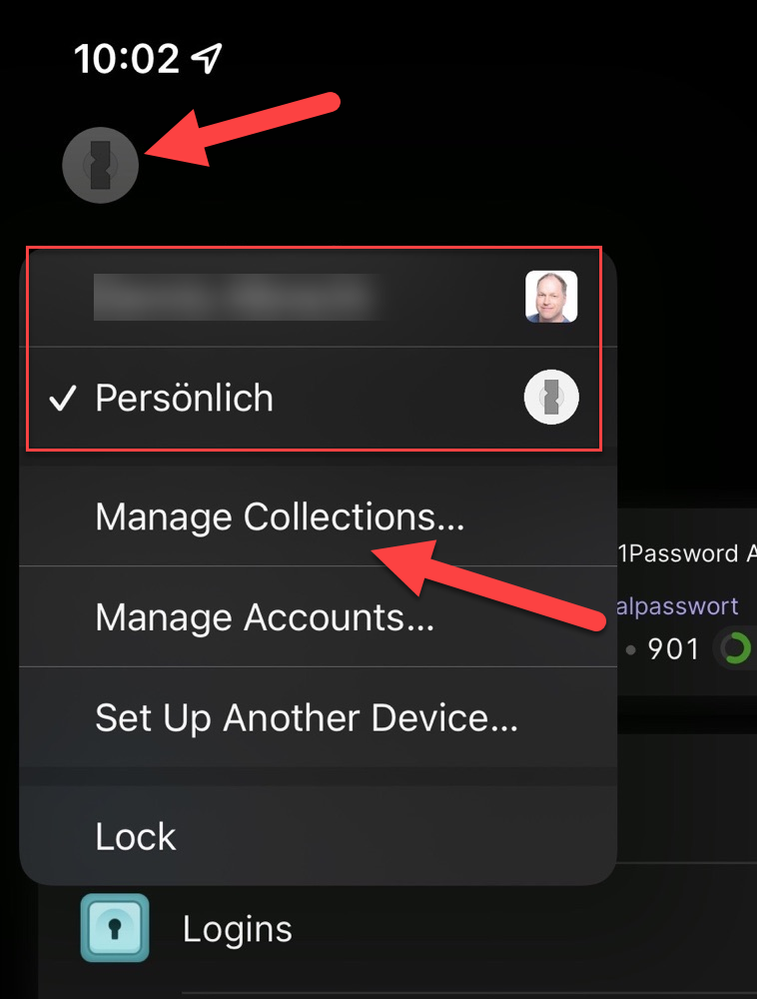Open the Logins category
757x999 pixels.
click(x=237, y=928)
